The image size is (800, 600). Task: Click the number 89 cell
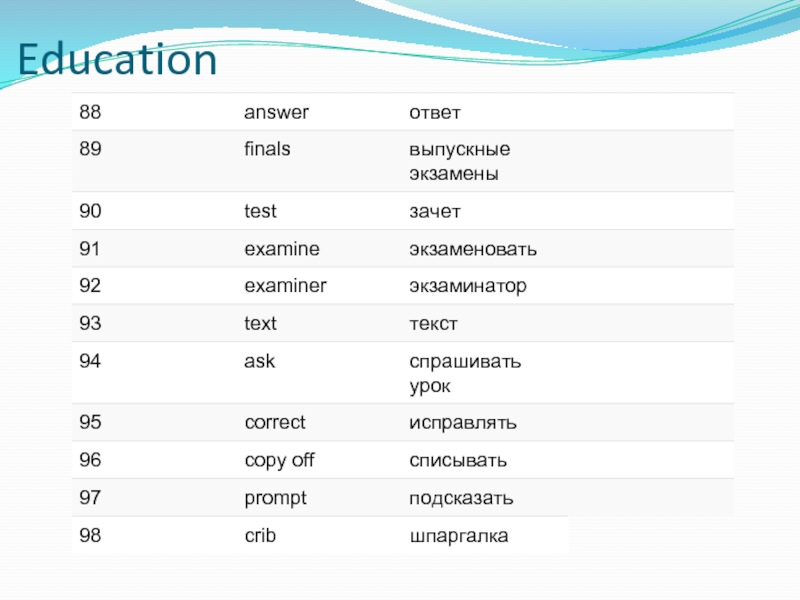90,148
